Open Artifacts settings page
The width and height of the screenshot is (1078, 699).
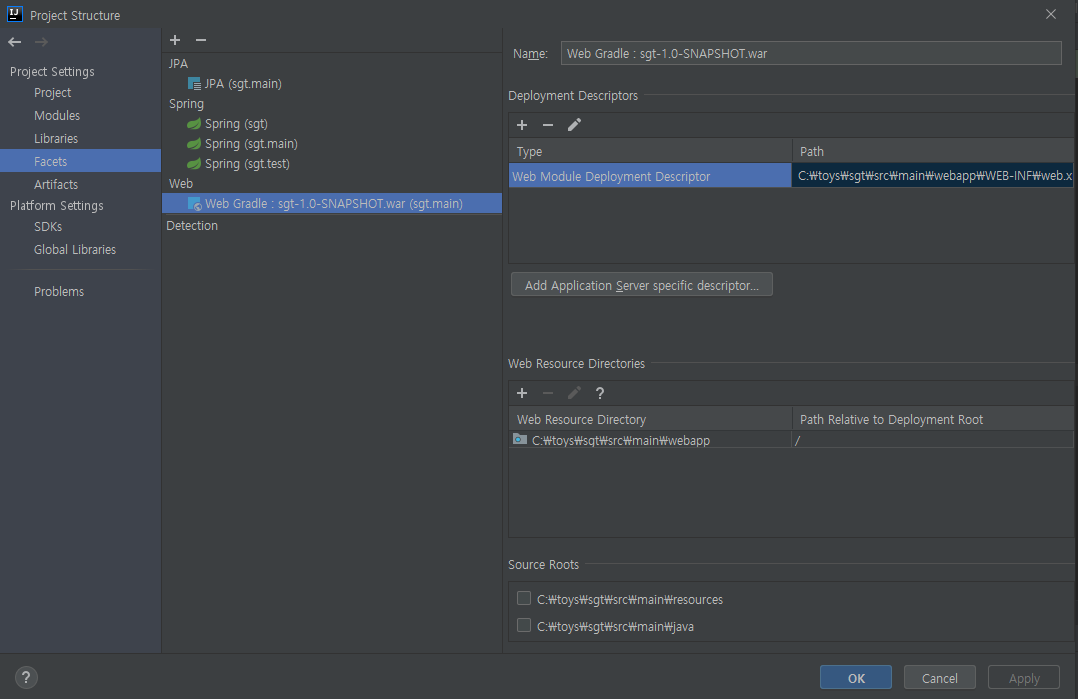[x=56, y=184]
